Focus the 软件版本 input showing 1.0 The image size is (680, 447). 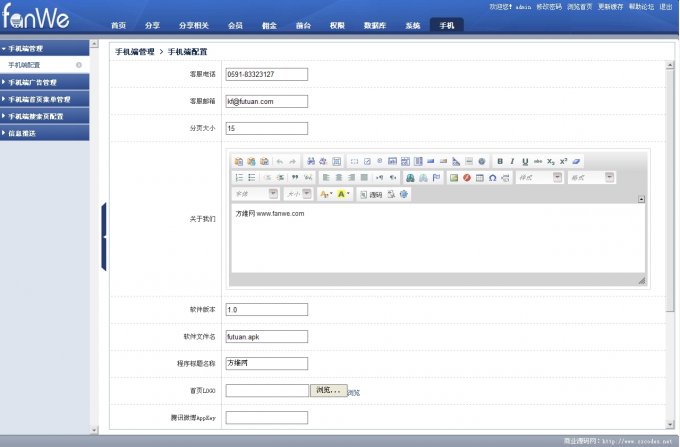pyautogui.click(x=267, y=310)
